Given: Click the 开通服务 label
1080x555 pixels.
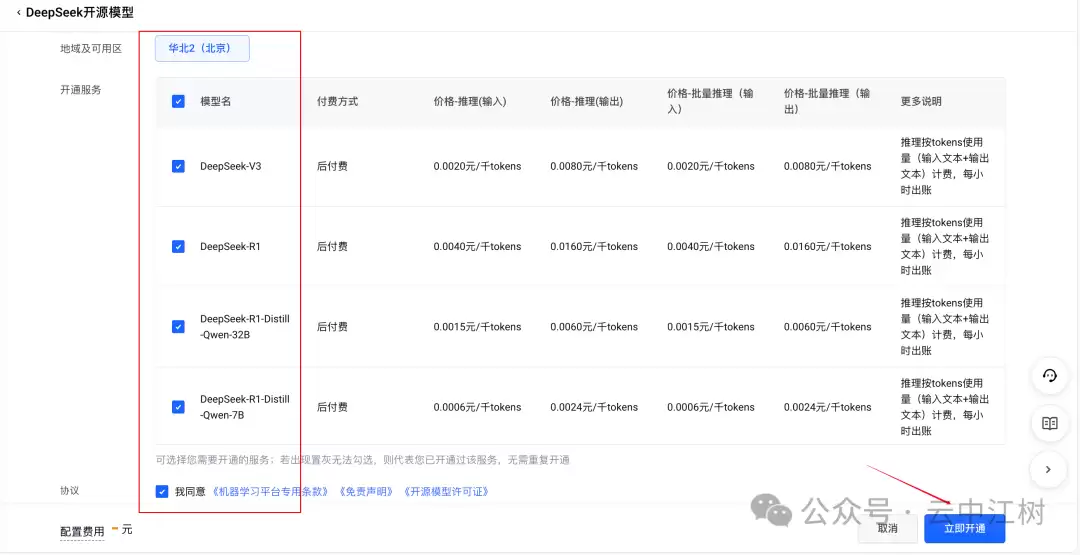Looking at the screenshot, I should click(81, 90).
